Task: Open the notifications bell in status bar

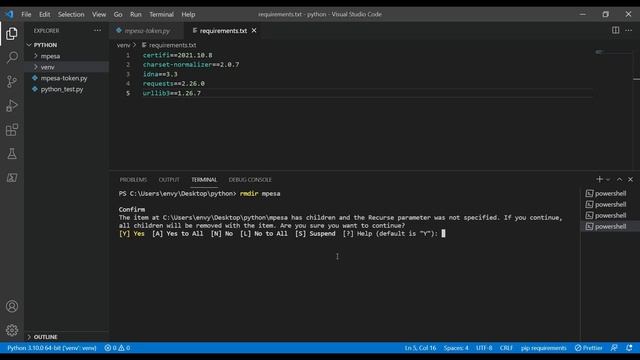Action: pos(629,348)
